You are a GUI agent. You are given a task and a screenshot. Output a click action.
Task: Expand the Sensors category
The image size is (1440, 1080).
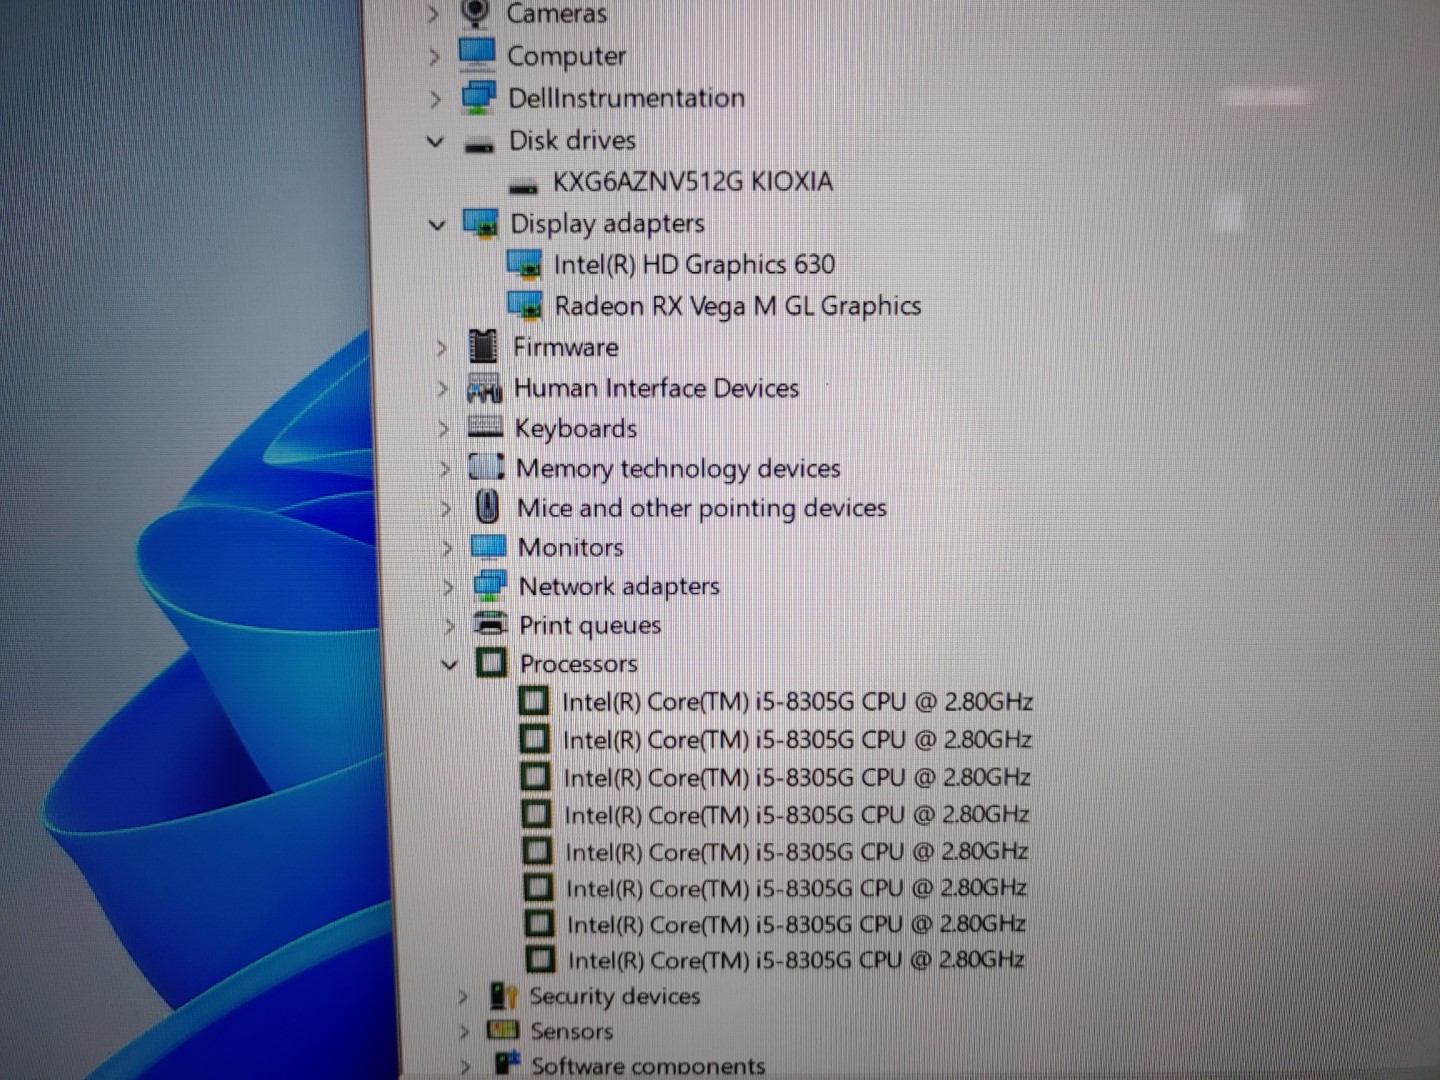click(x=464, y=1031)
